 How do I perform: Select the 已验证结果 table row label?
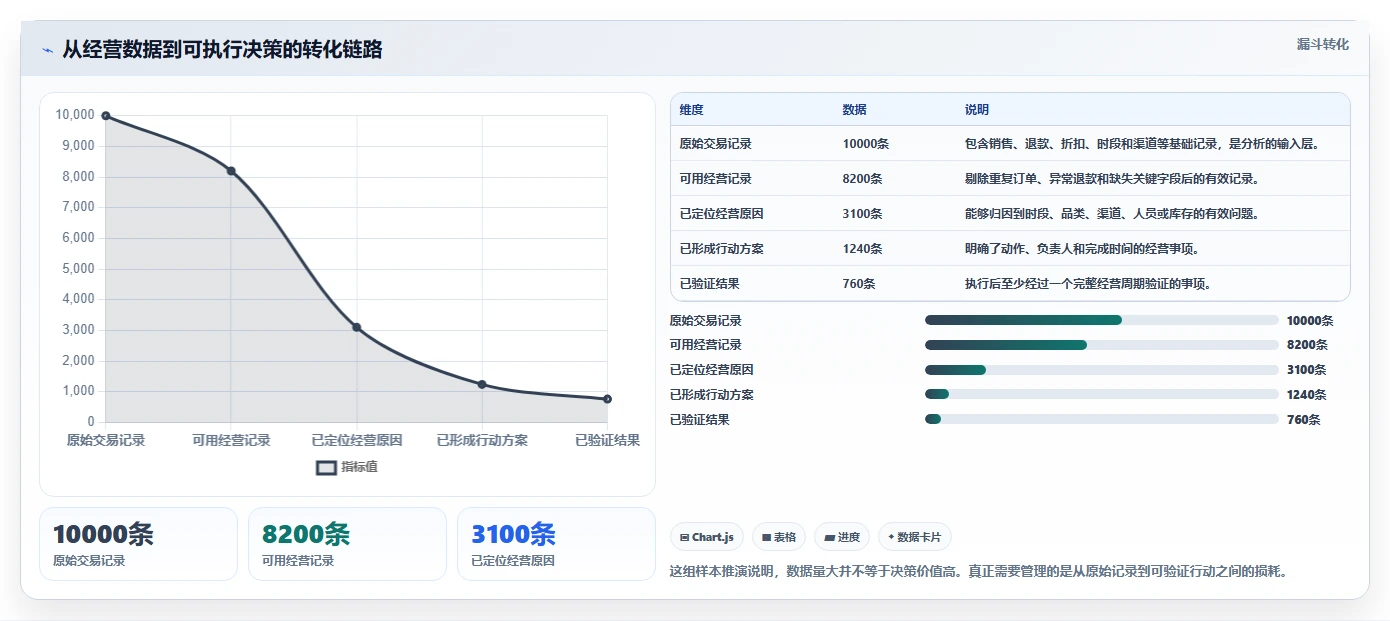(x=709, y=284)
